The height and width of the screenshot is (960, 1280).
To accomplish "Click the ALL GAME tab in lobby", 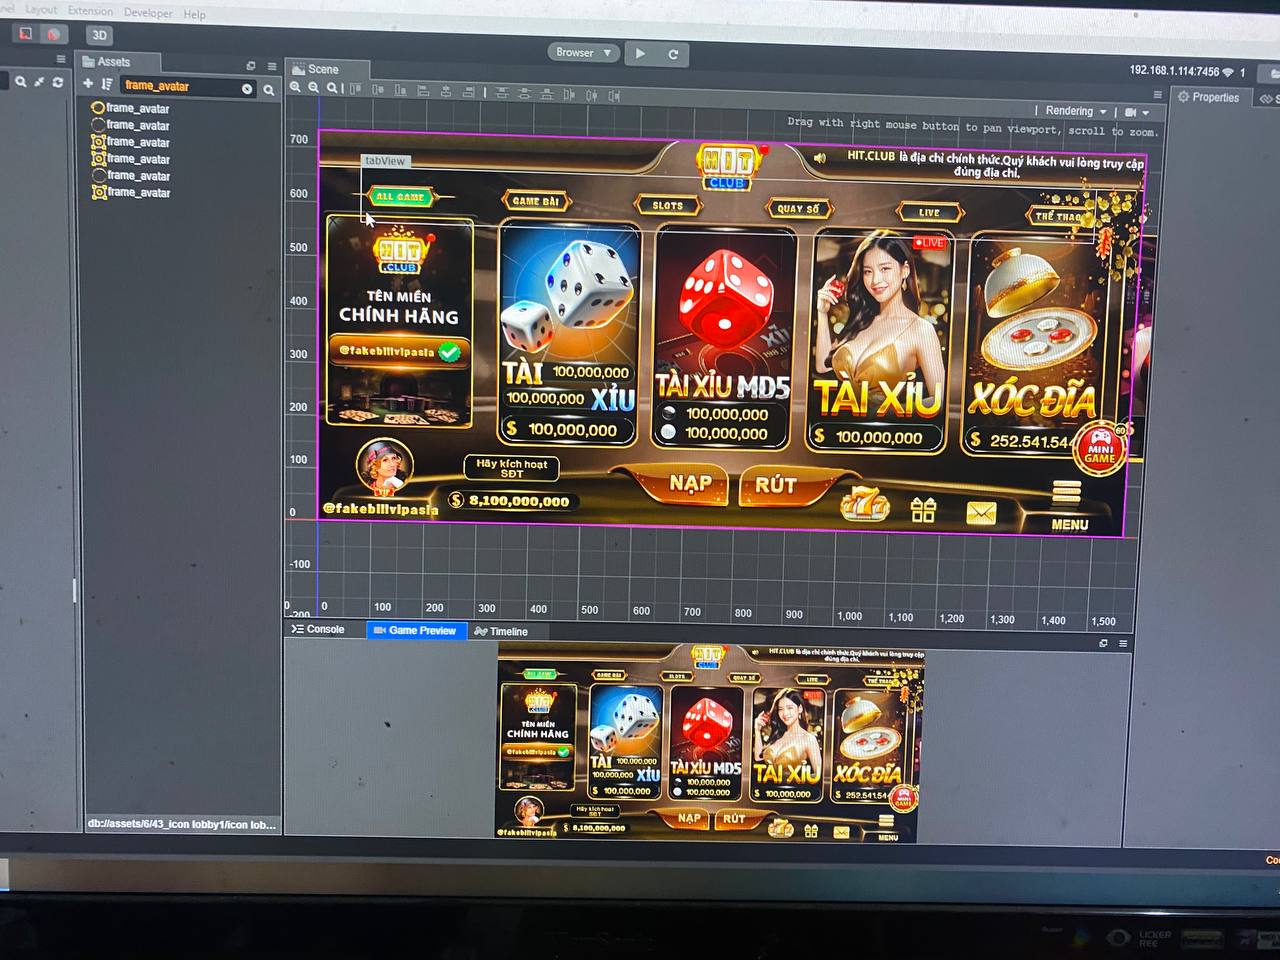I will point(399,196).
